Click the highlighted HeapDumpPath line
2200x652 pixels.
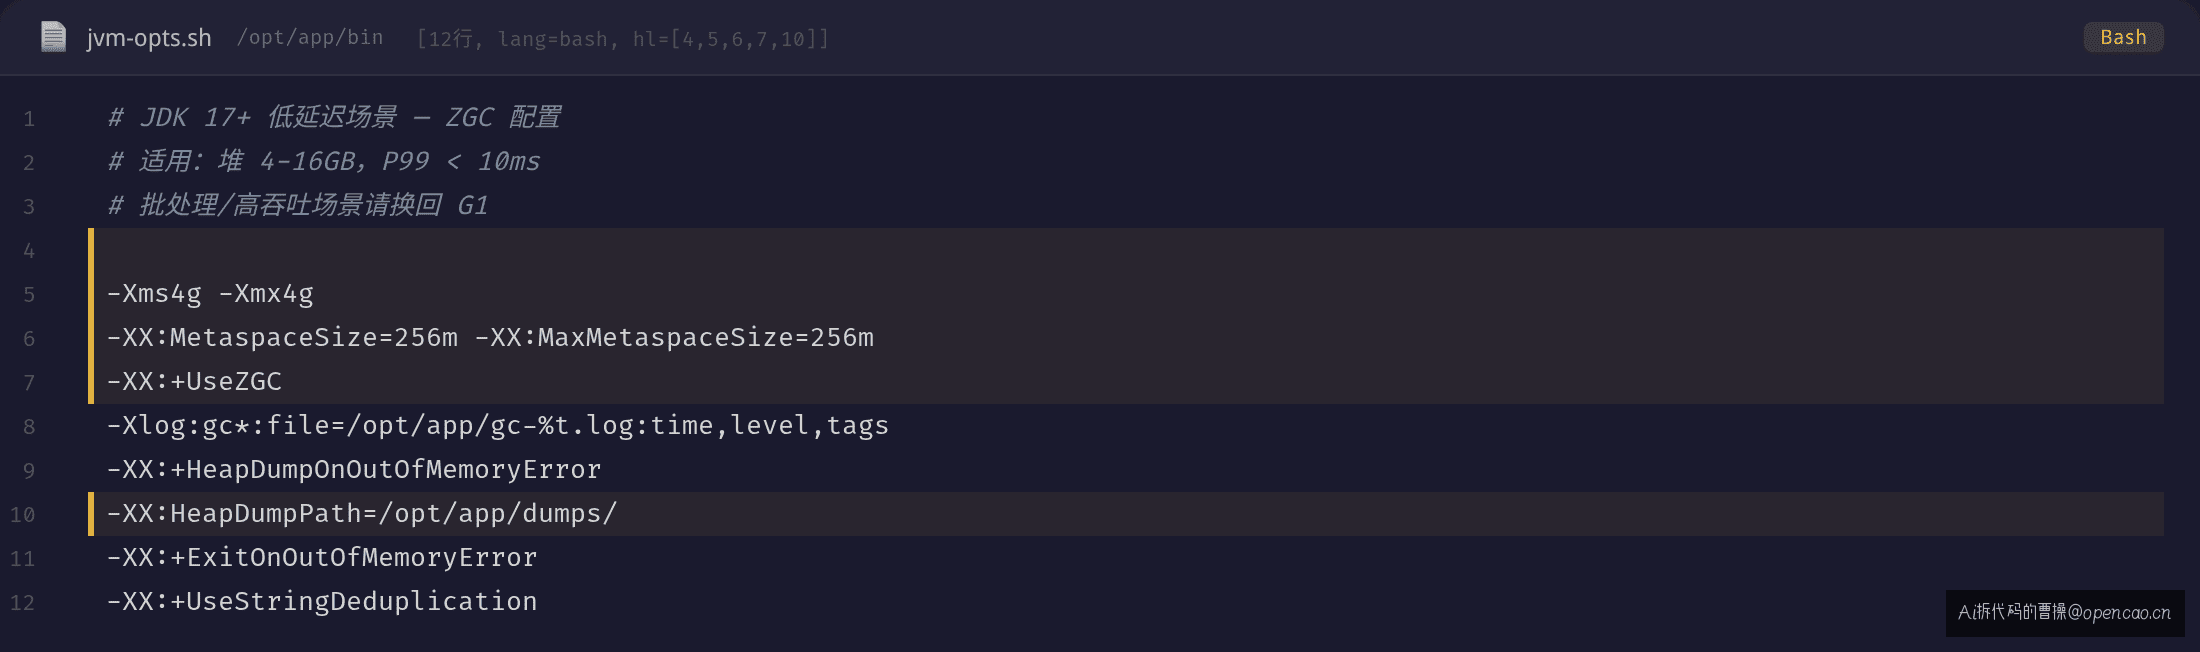point(1126,514)
